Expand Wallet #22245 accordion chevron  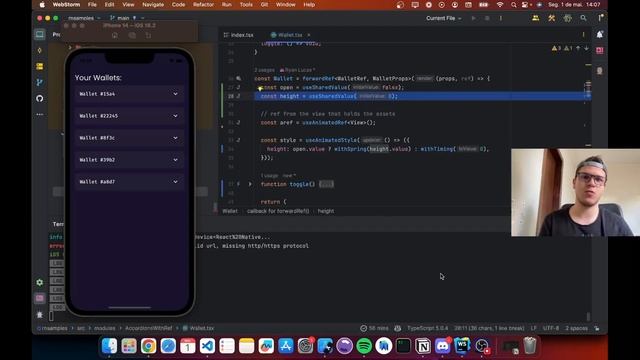click(x=176, y=116)
